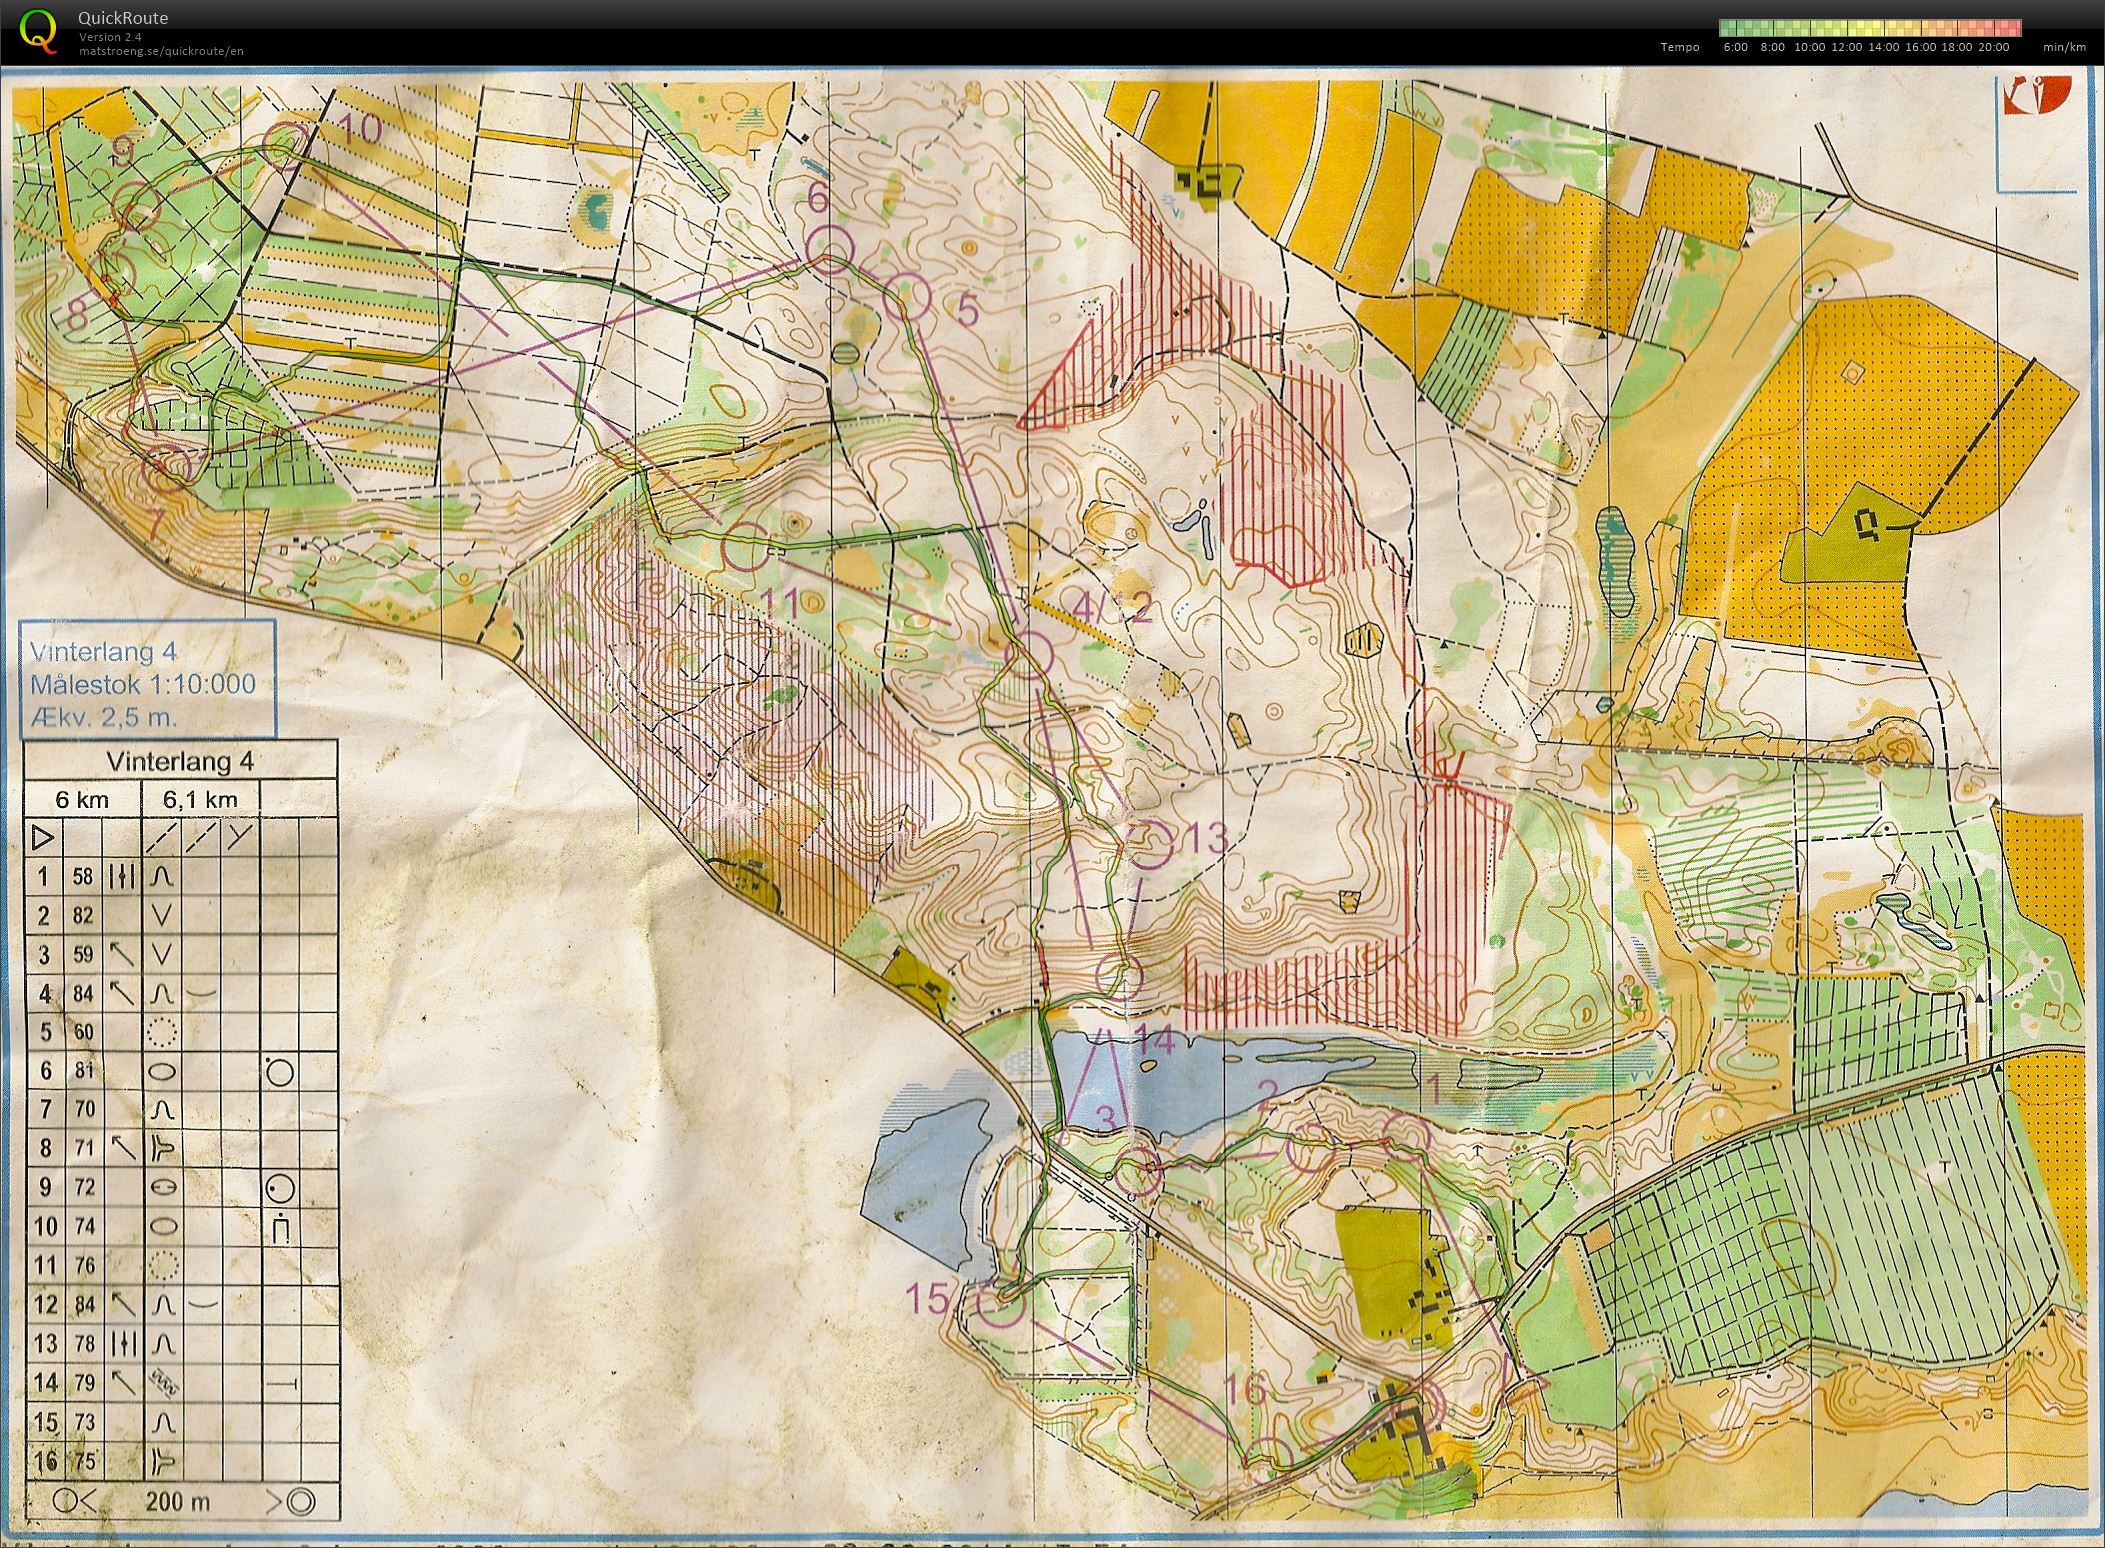Click the '6 km' table cell

(x=83, y=800)
